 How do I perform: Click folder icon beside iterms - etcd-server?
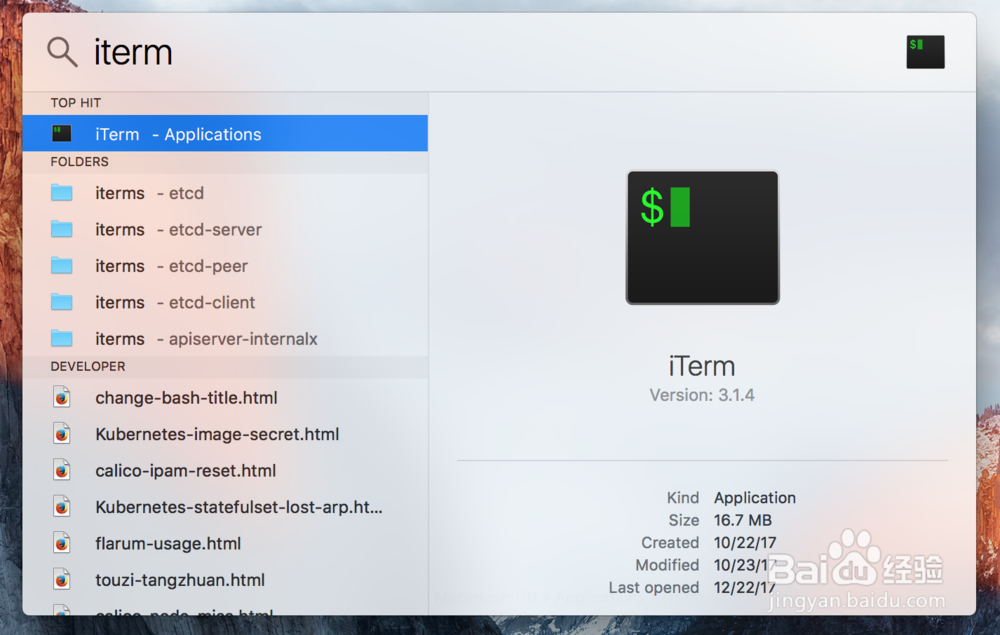coord(62,229)
